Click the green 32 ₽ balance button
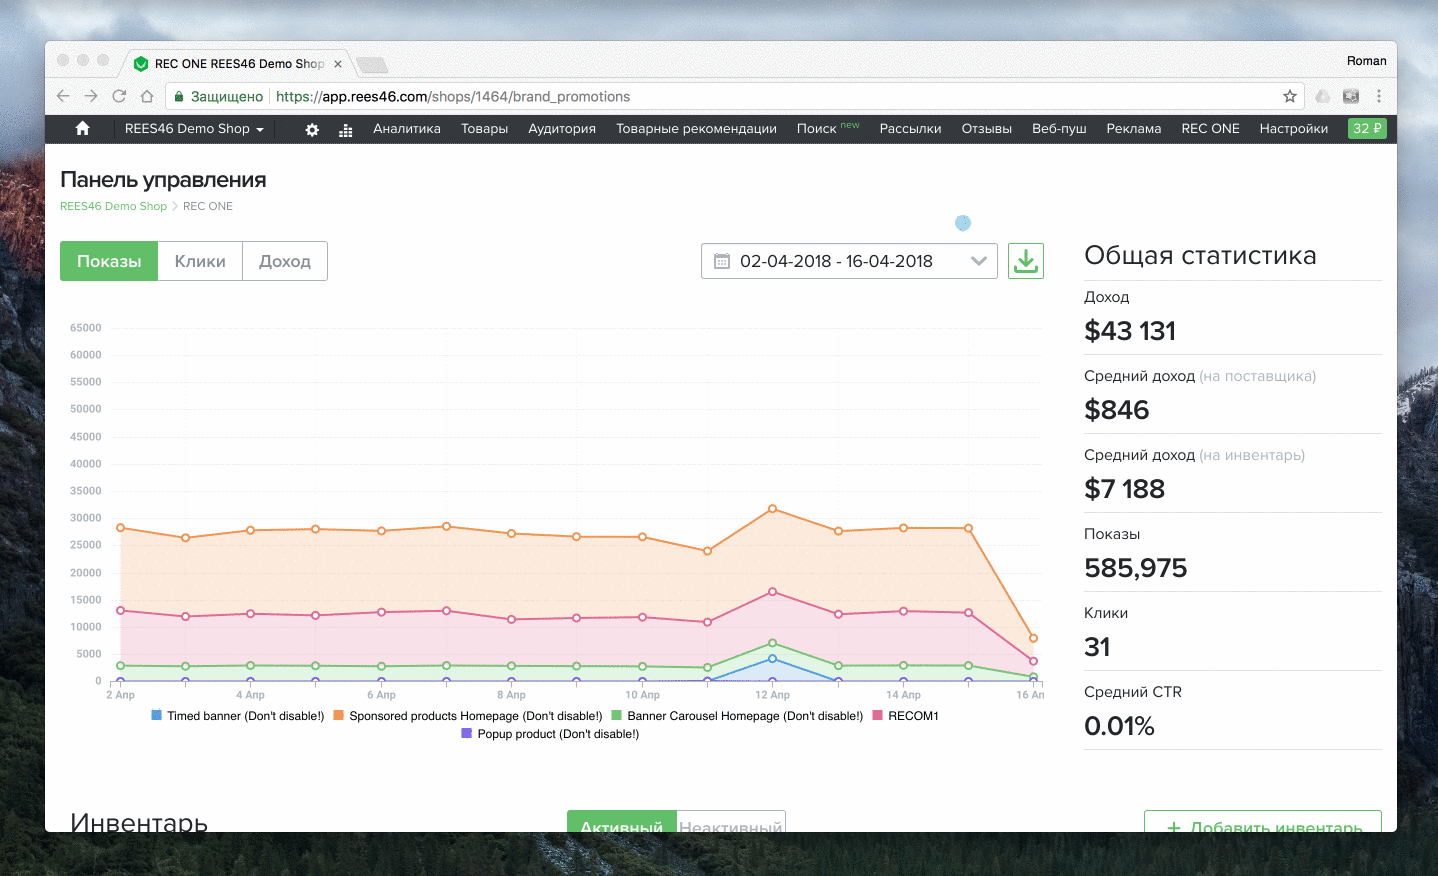The image size is (1438, 876). click(x=1366, y=128)
